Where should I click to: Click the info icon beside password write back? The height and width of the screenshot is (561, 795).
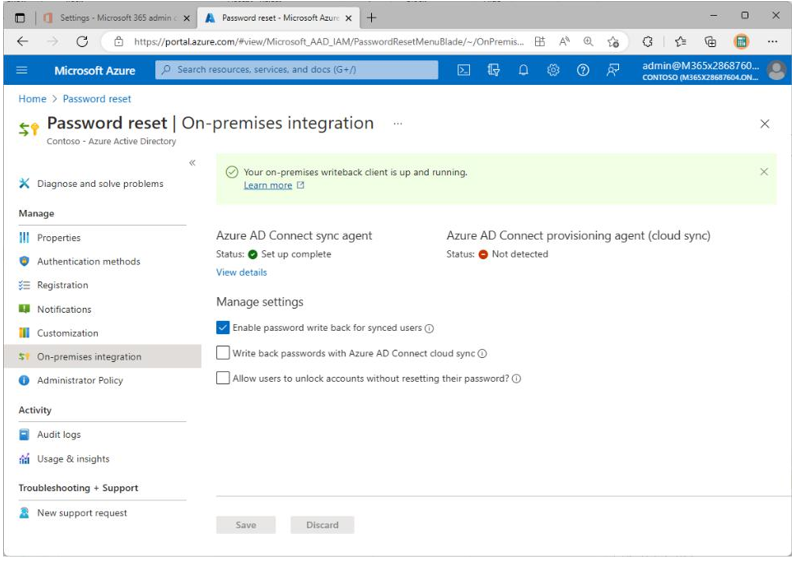pos(429,329)
